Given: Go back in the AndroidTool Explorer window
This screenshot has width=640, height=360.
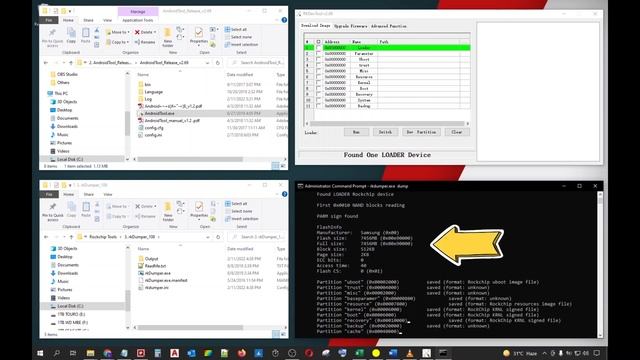Looking at the screenshot, I should click(x=46, y=63).
